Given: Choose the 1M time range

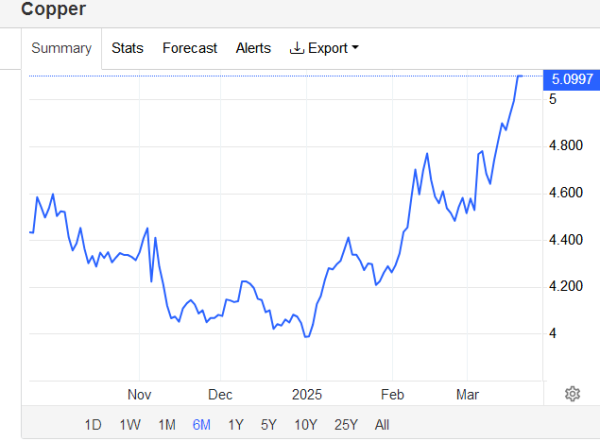Looking at the screenshot, I should click(167, 424).
